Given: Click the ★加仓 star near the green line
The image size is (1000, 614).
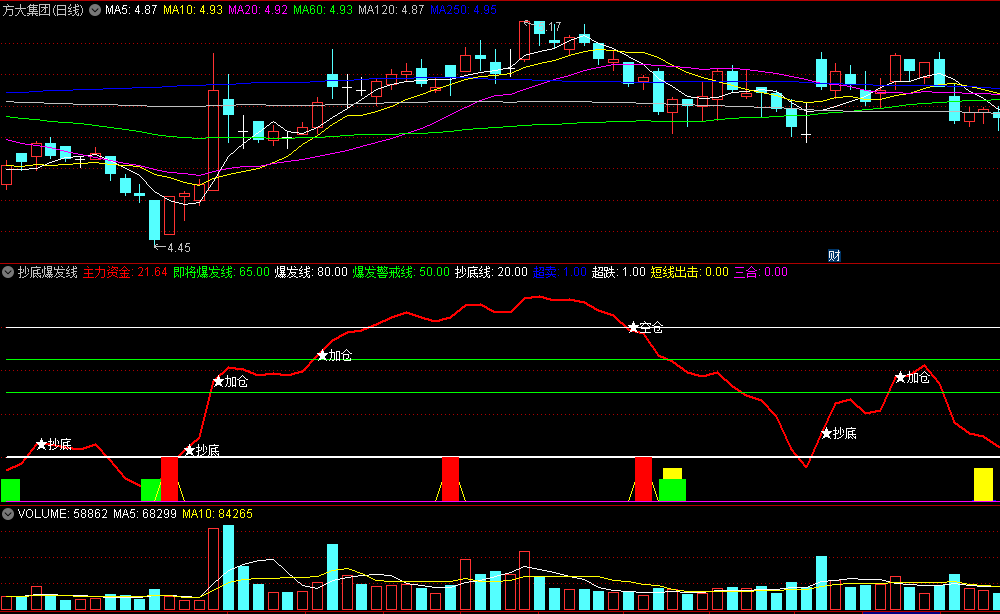Looking at the screenshot, I should point(322,355).
